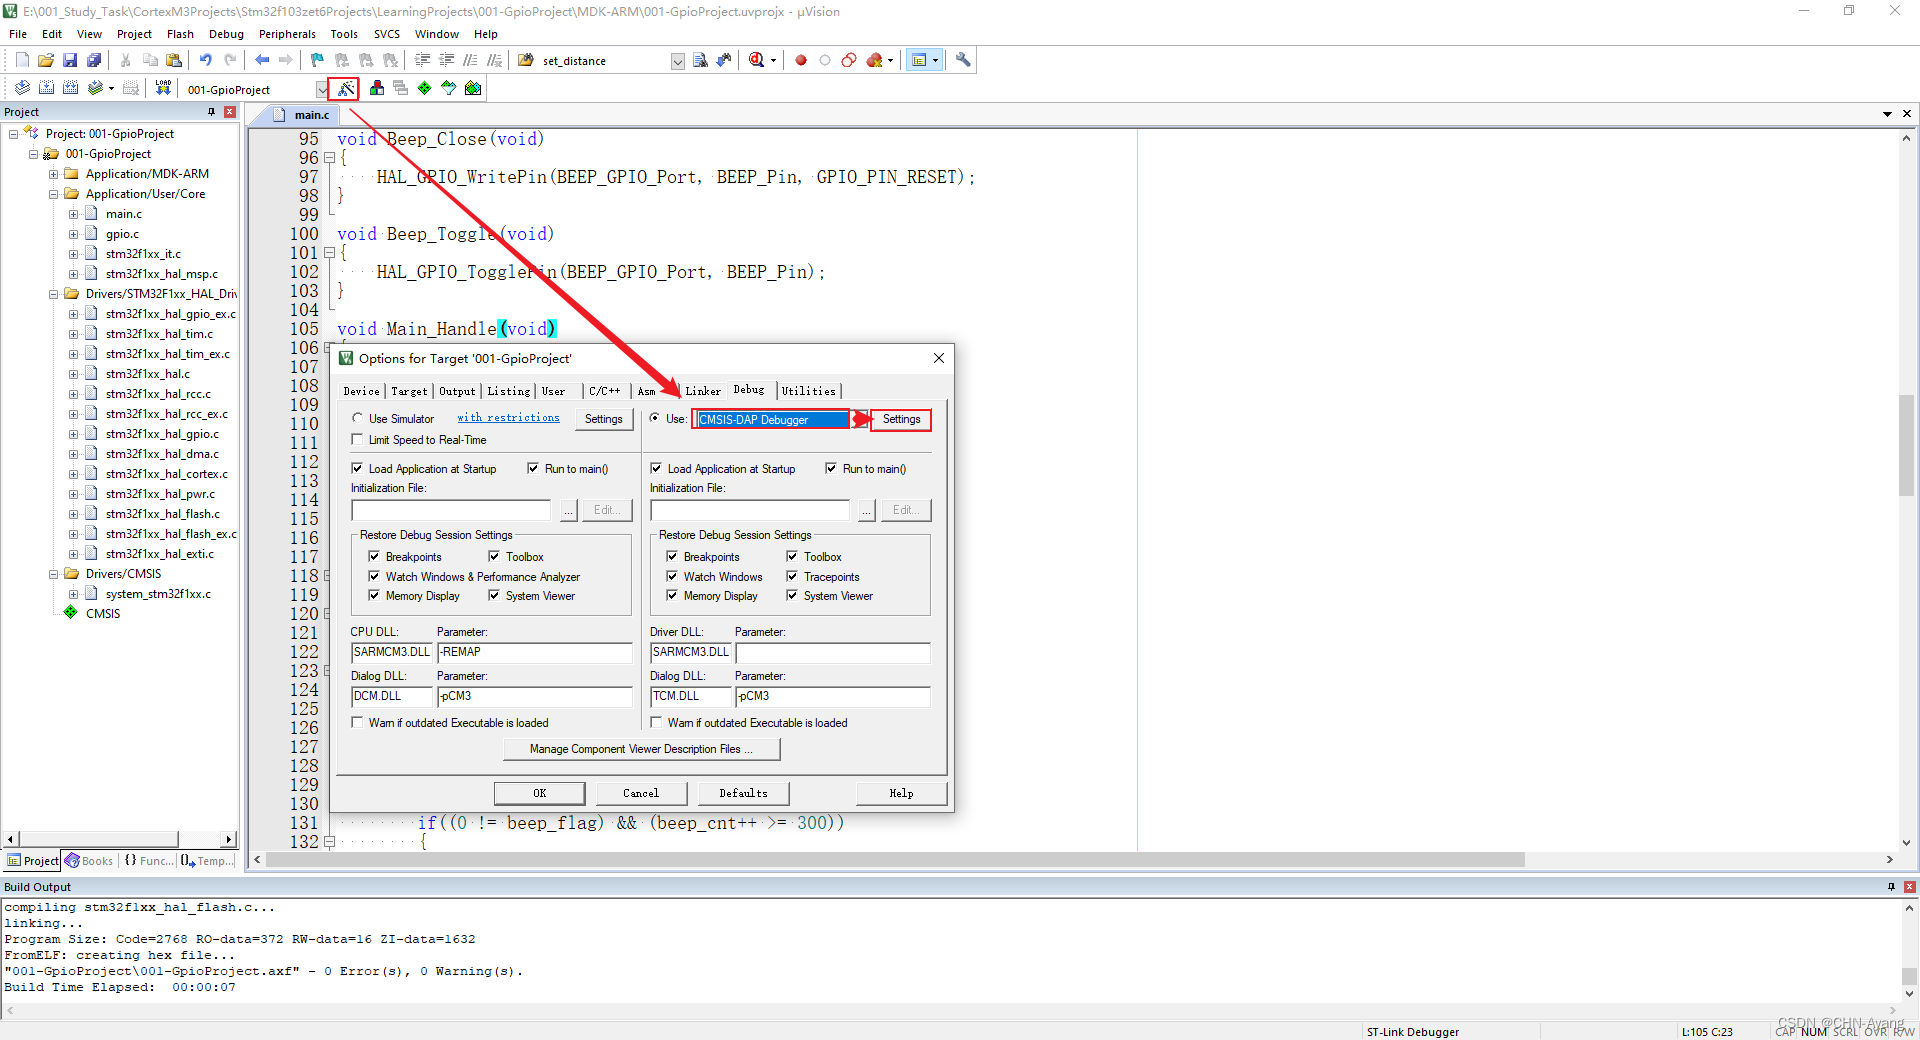Click right Initialization File input field
1920x1040 pixels.
coord(750,510)
